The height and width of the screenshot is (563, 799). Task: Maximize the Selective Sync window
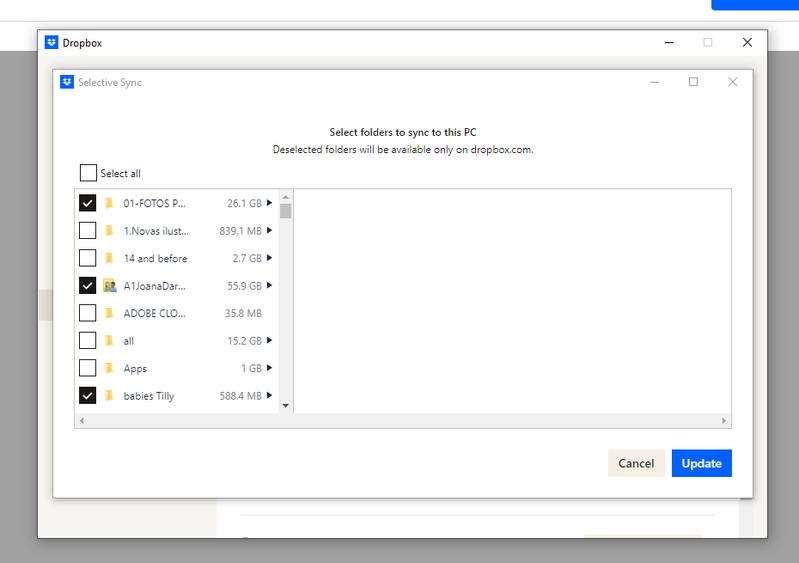(693, 82)
